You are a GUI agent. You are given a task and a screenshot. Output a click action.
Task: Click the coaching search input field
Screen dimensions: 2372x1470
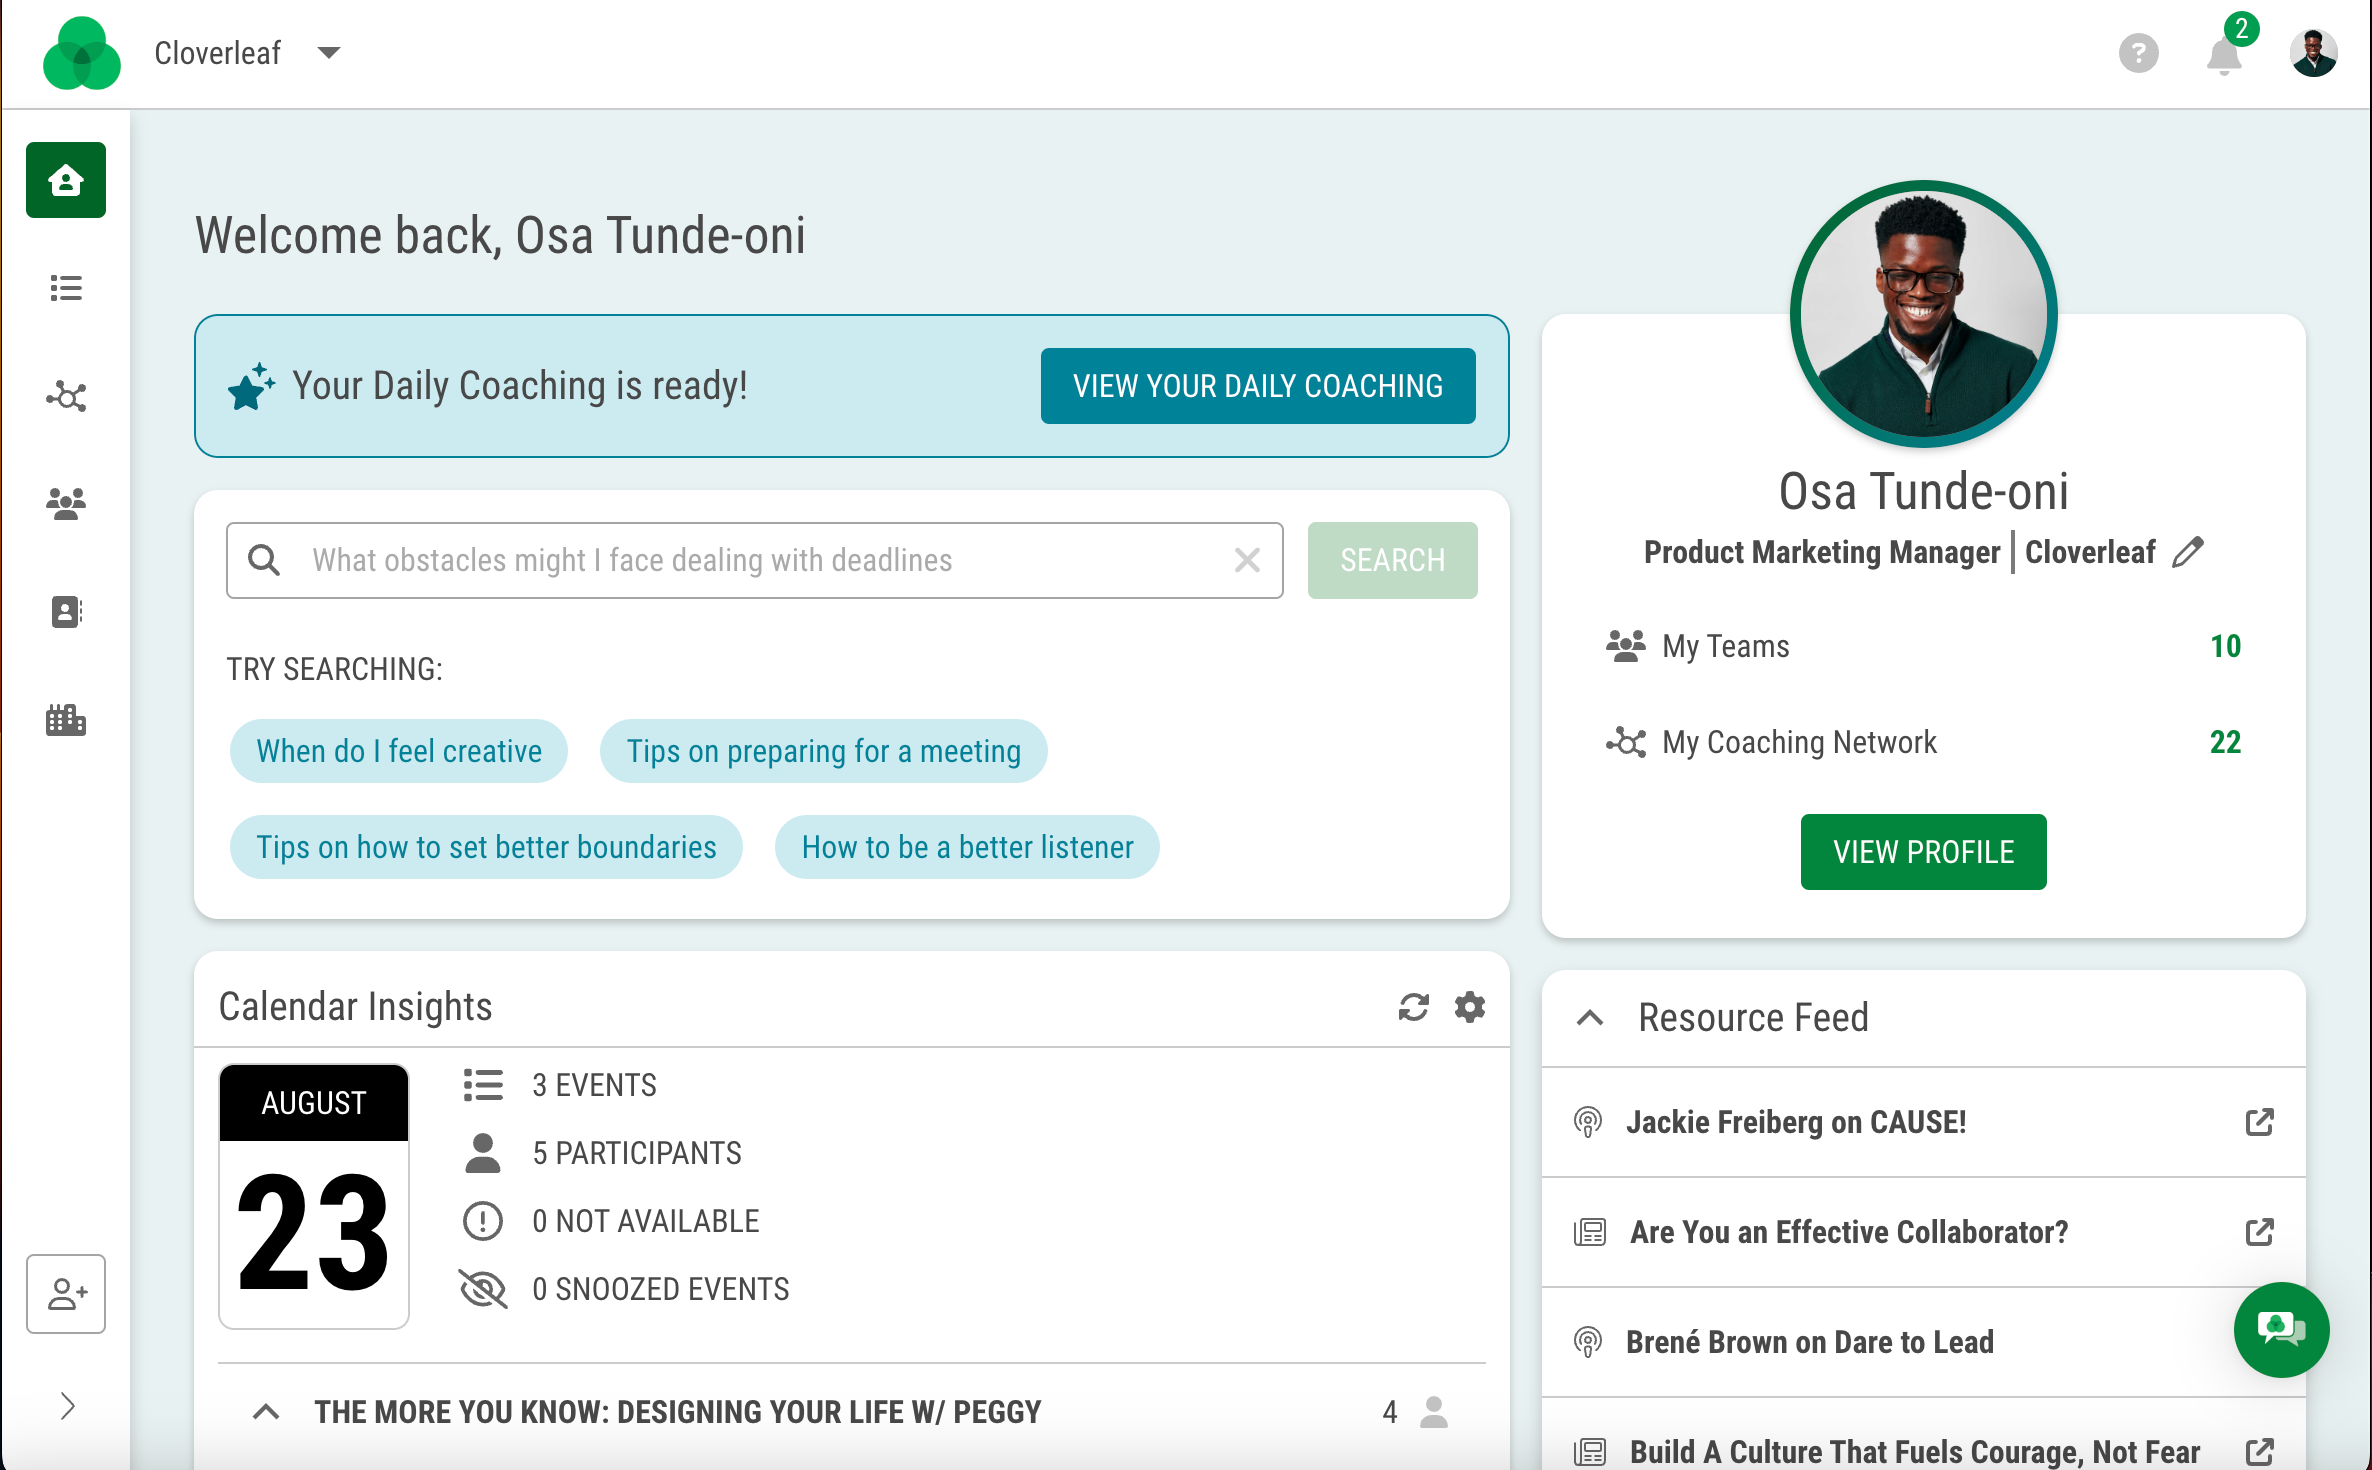click(x=760, y=560)
